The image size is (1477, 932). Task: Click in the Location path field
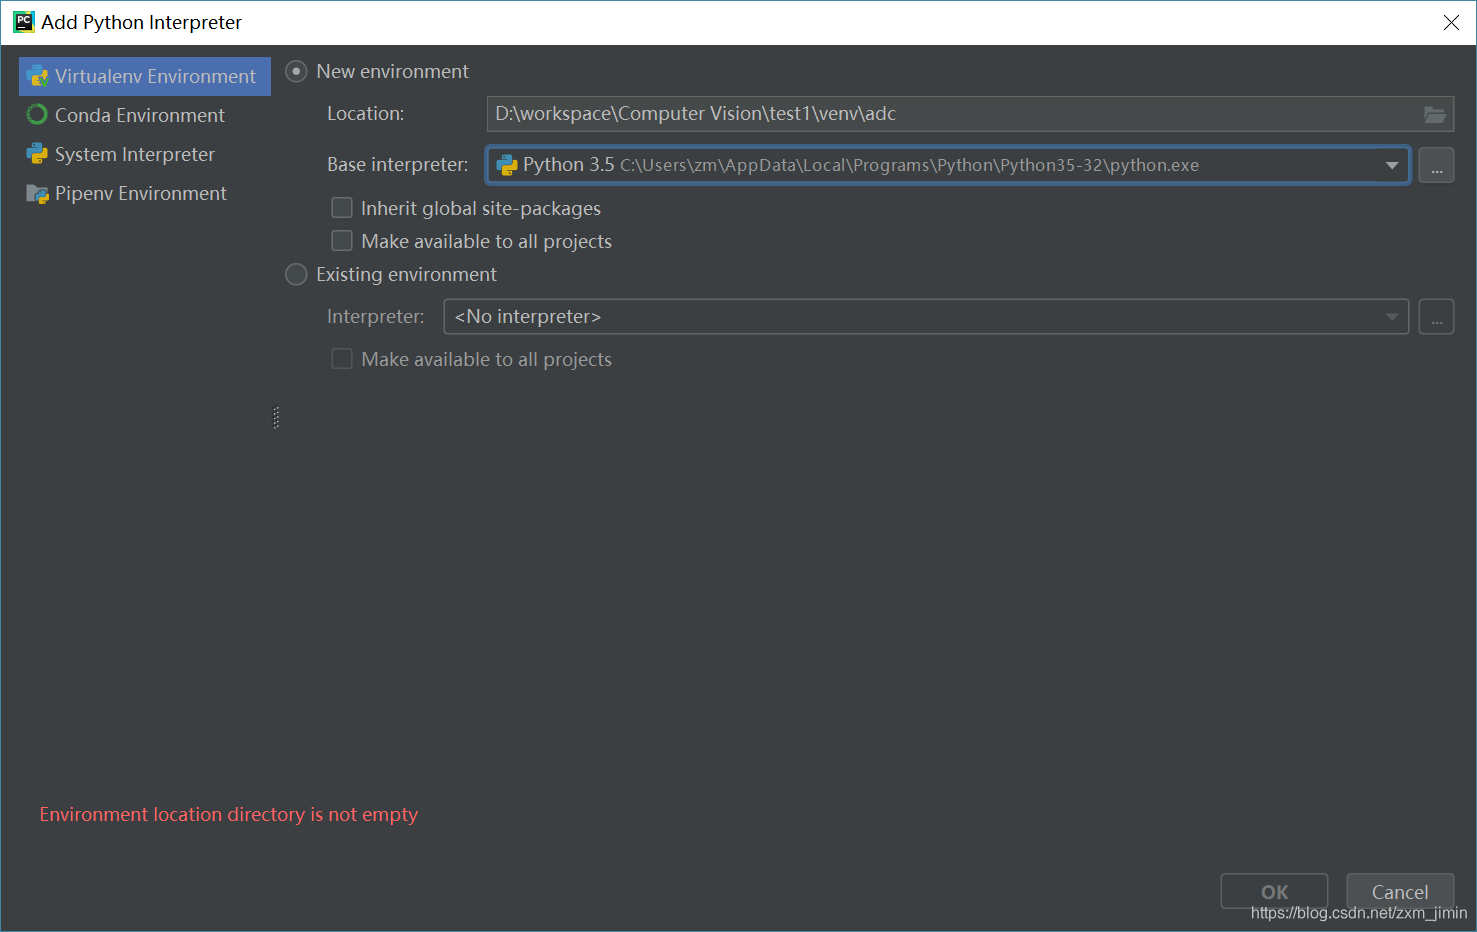(x=970, y=114)
